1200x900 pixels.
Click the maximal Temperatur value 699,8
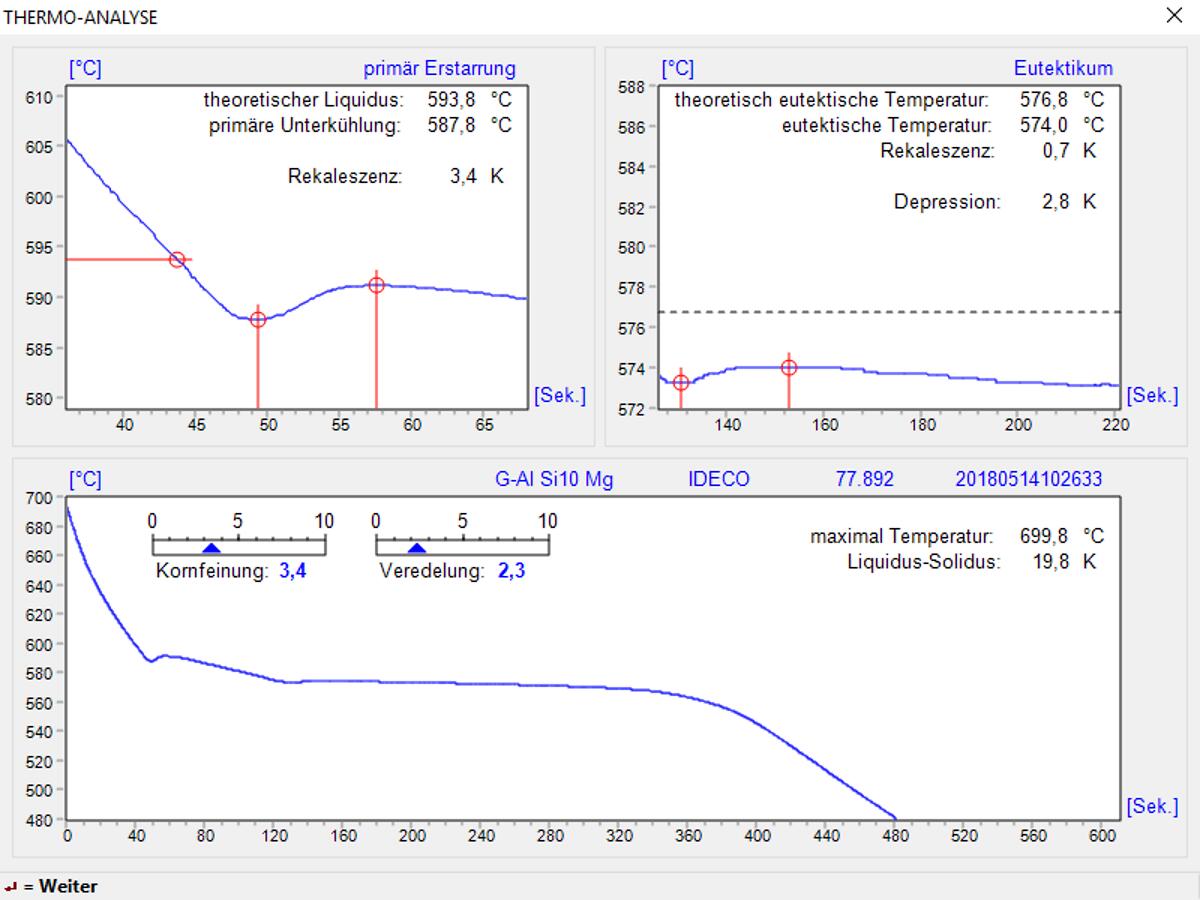(1043, 536)
